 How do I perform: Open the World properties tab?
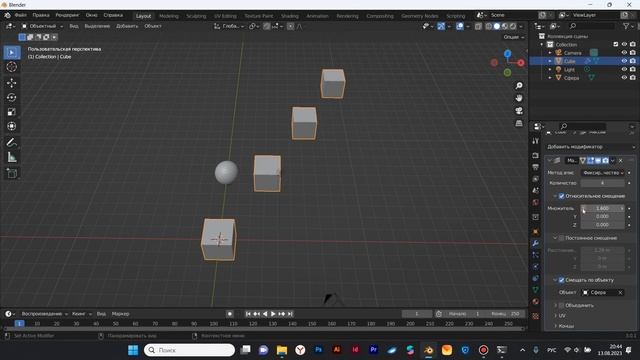pos(536,202)
